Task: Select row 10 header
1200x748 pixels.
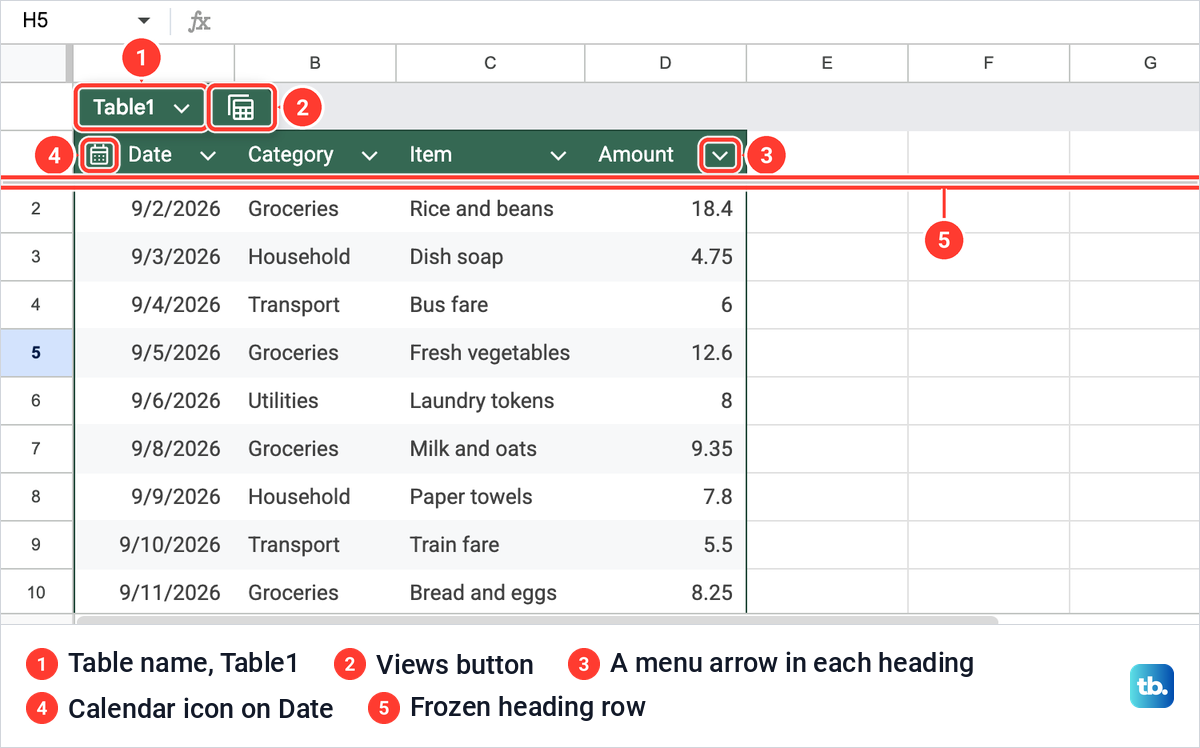Action: pyautogui.click(x=36, y=592)
